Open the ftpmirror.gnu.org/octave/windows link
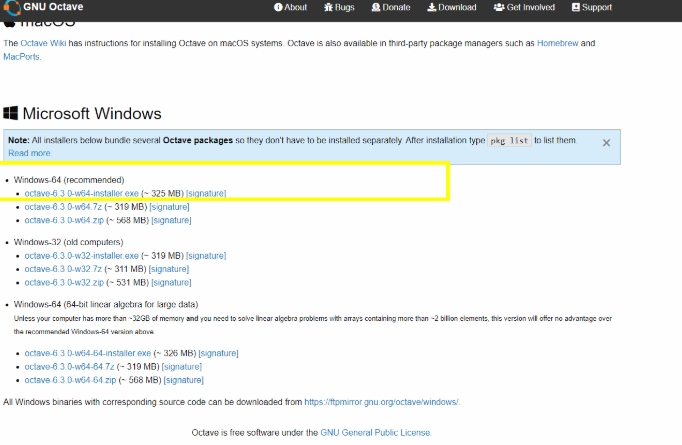This screenshot has height=445, width=682. [382, 402]
